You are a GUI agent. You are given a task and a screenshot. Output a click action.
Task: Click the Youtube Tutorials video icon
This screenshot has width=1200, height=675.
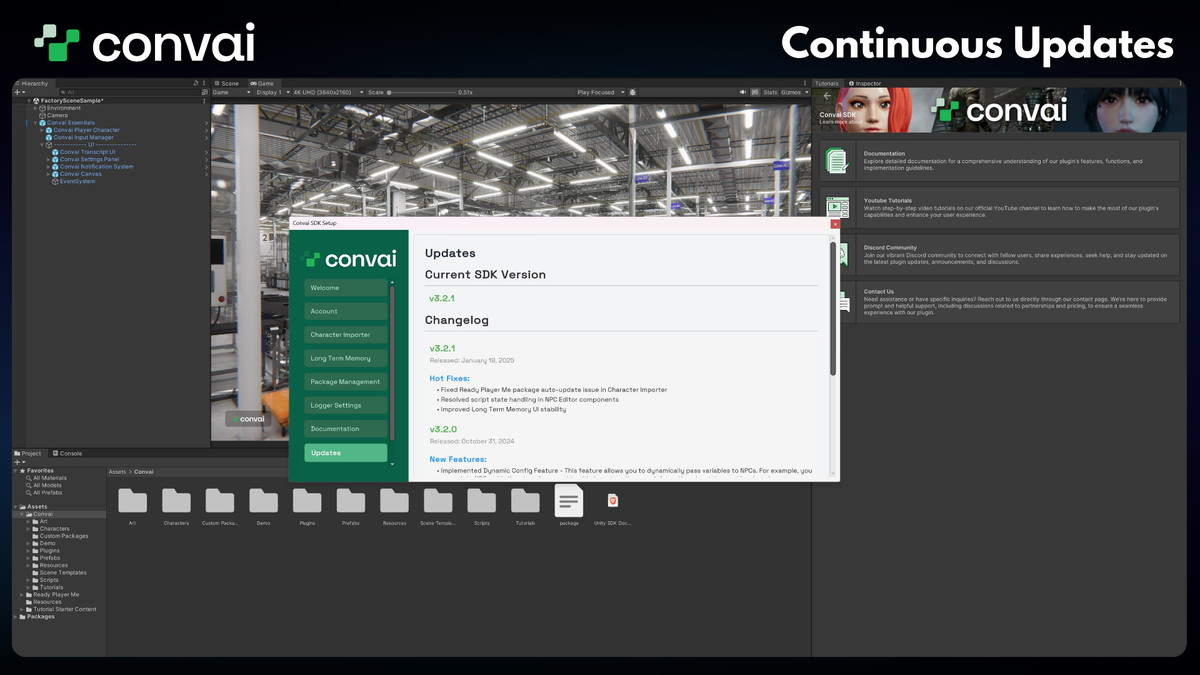[837, 208]
